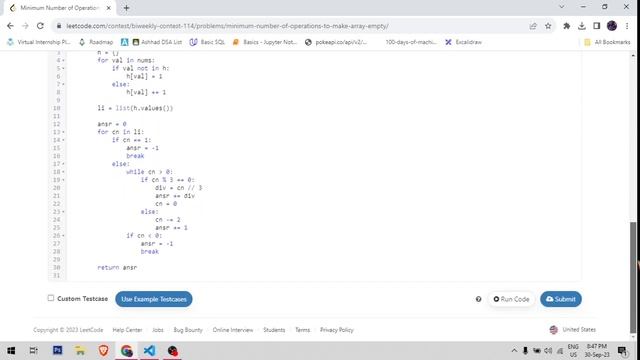
Task: Open the Privacy Policy footer link
Action: tap(337, 330)
